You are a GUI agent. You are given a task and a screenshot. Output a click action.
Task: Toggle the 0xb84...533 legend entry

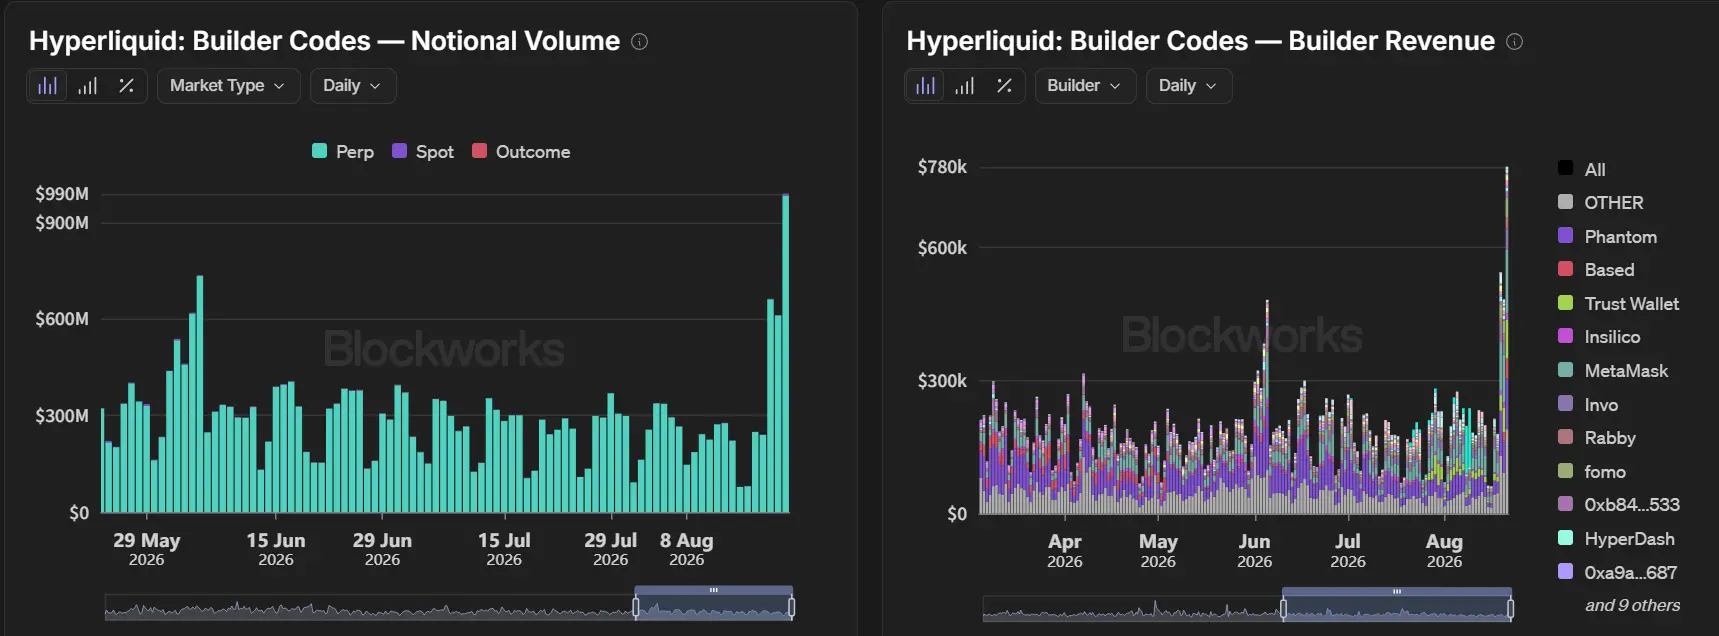tap(1619, 505)
